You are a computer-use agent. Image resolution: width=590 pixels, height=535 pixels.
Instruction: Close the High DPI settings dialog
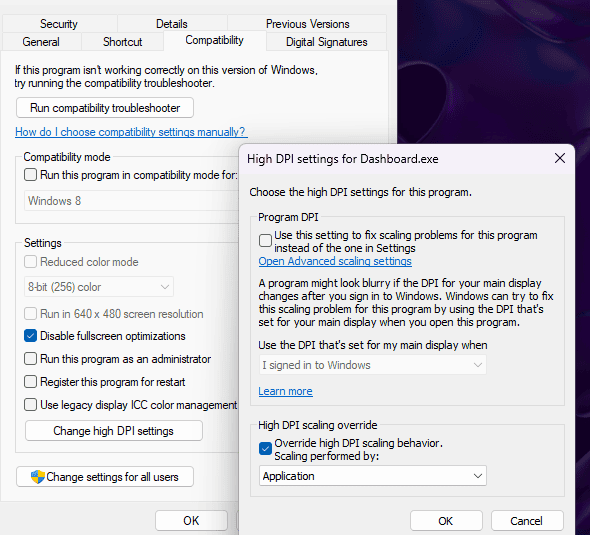point(560,158)
